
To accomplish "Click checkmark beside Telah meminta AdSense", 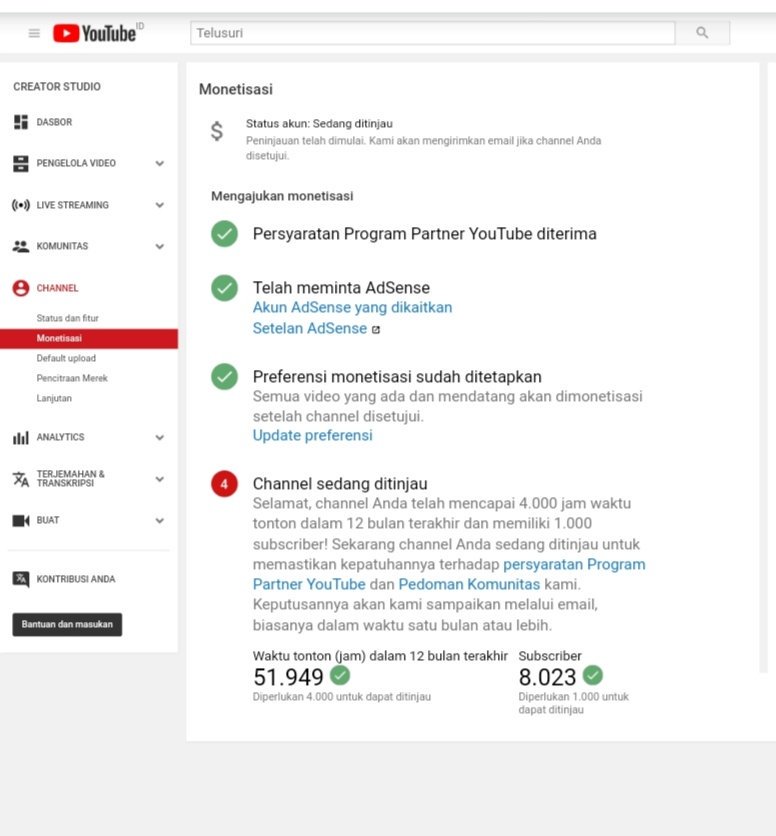I will click(225, 288).
